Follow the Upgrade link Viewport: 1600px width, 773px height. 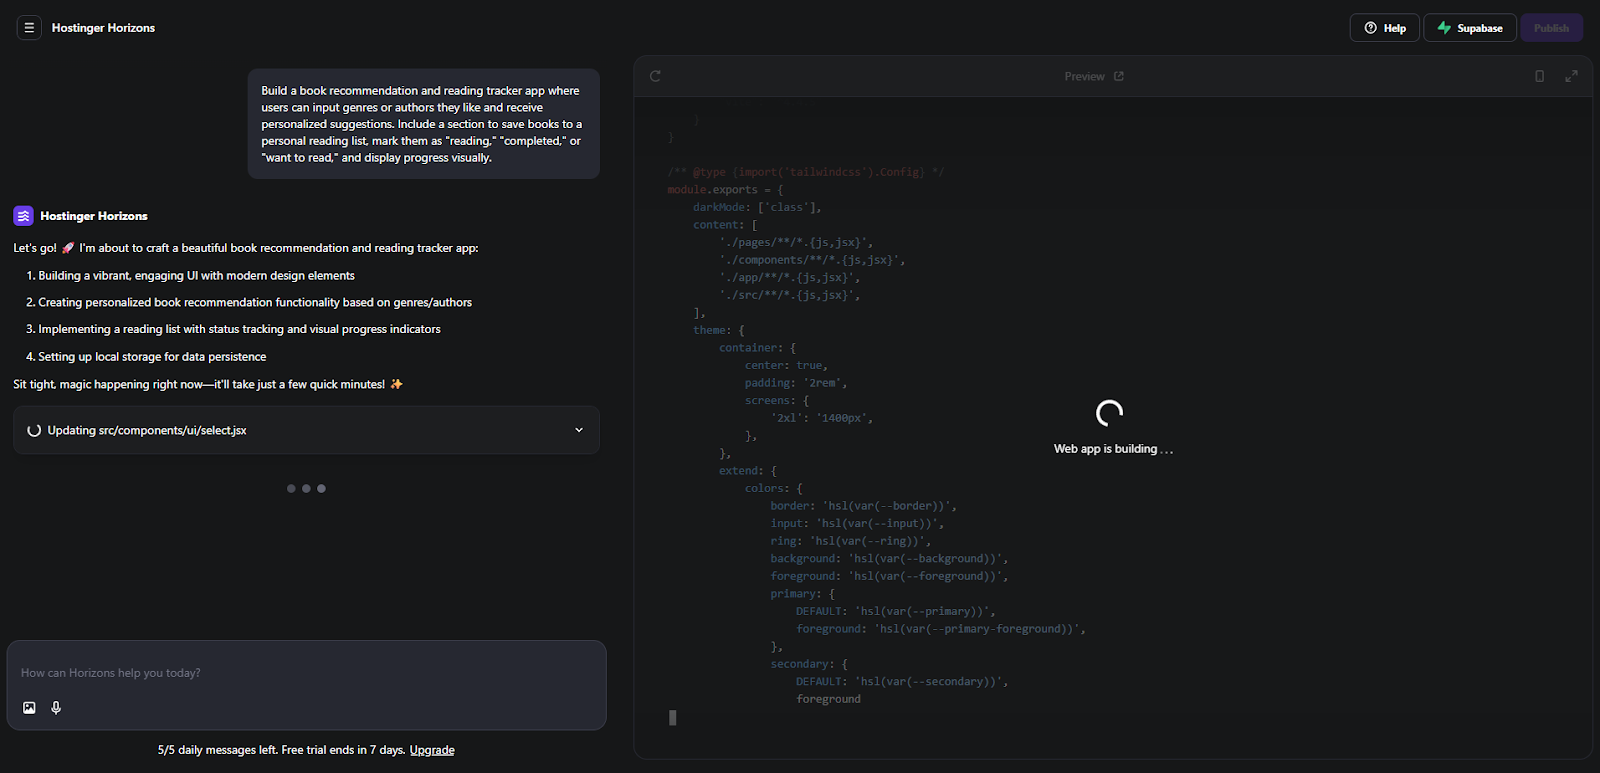click(432, 750)
